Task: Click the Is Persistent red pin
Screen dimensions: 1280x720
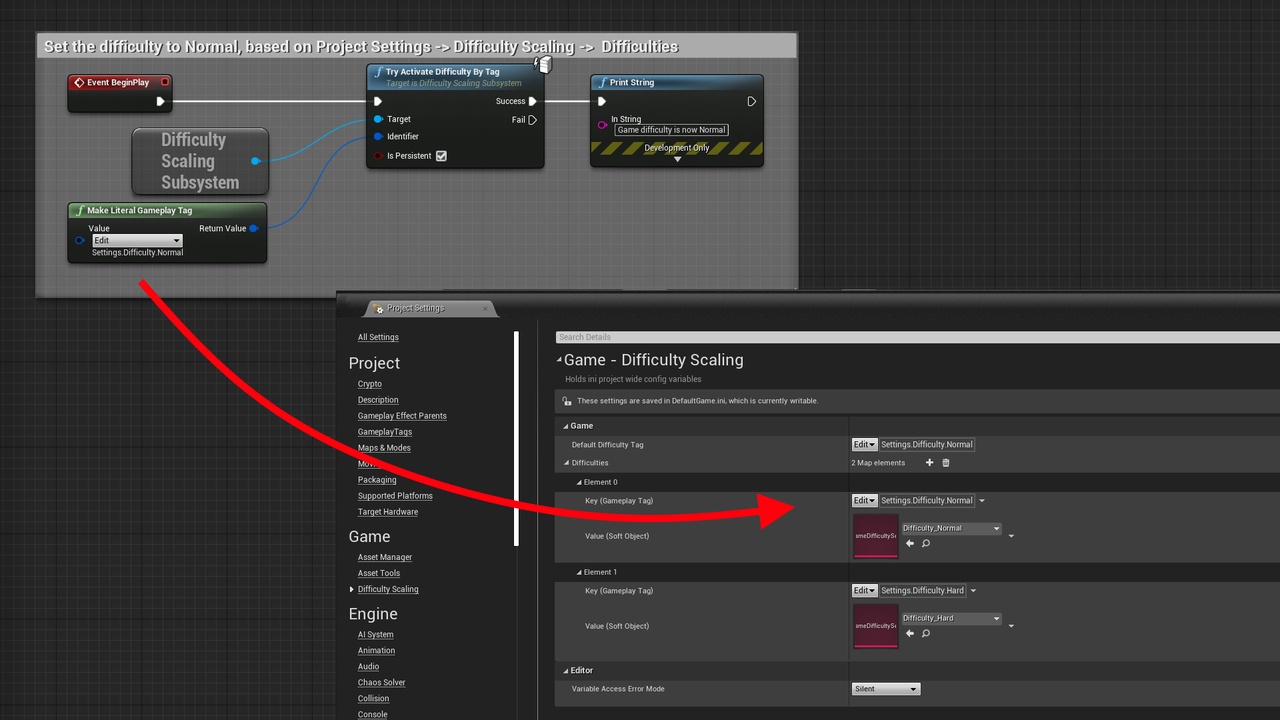Action: coord(378,156)
